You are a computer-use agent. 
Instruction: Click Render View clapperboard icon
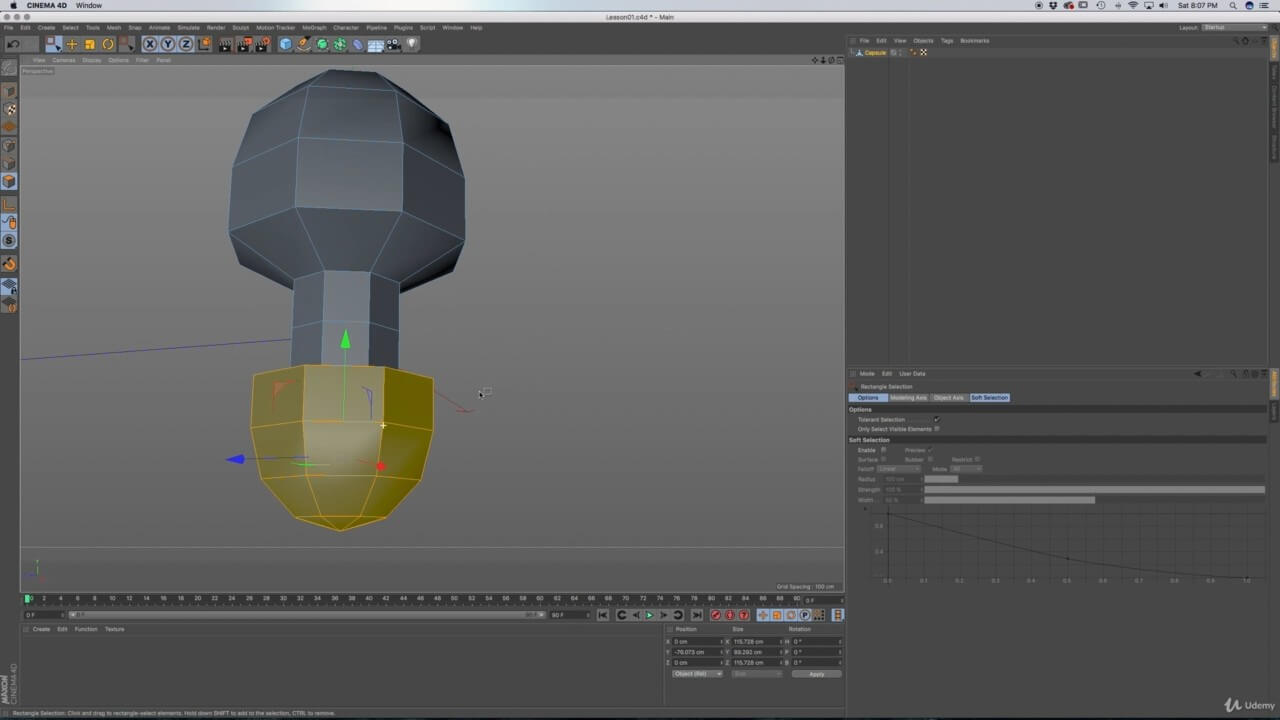pyautogui.click(x=225, y=44)
